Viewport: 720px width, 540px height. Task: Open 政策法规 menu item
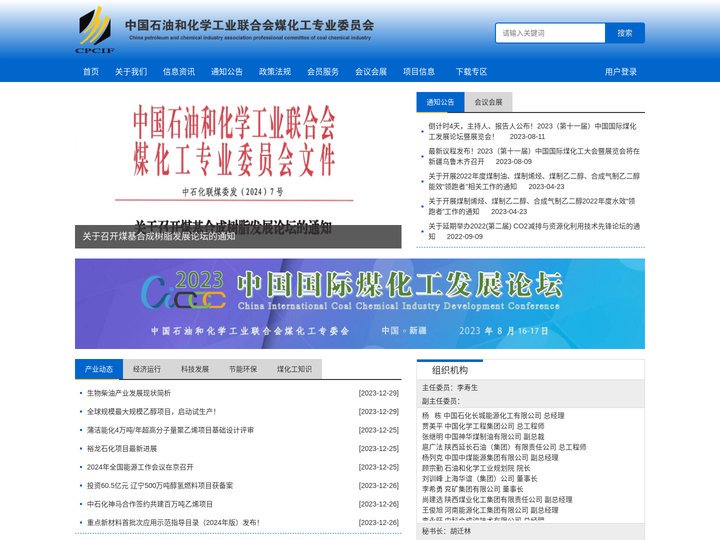pos(275,72)
